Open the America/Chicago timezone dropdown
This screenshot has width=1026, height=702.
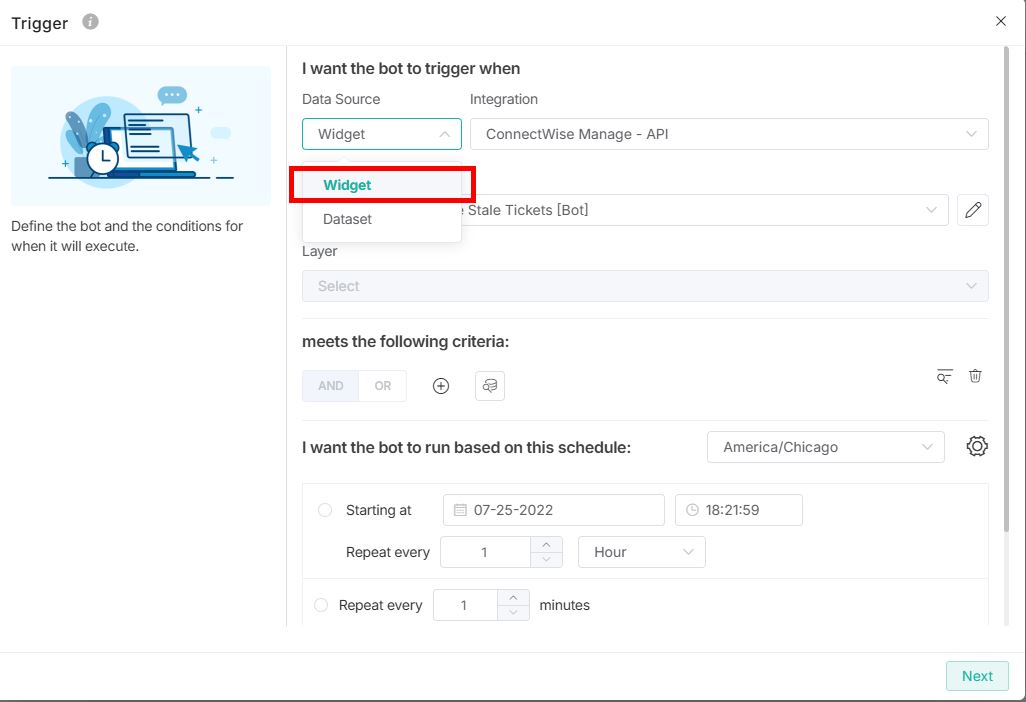point(825,447)
